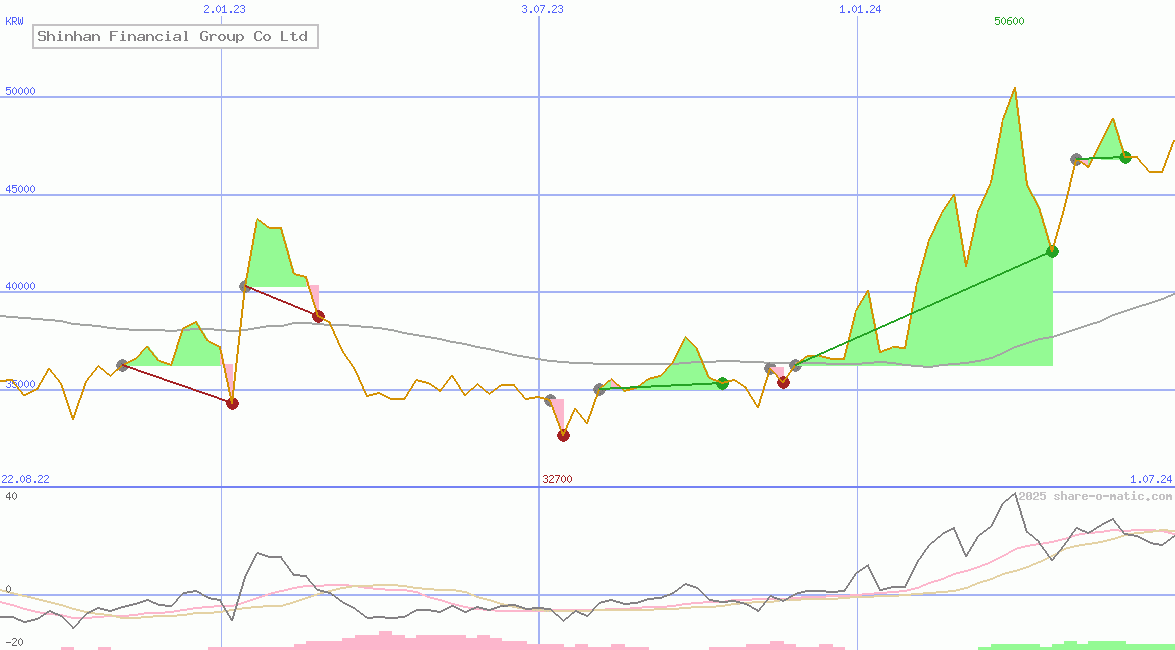Click the Shinhan Financial Group Co Ltd title
Viewport: 1175px width, 650px height.
coord(175,37)
